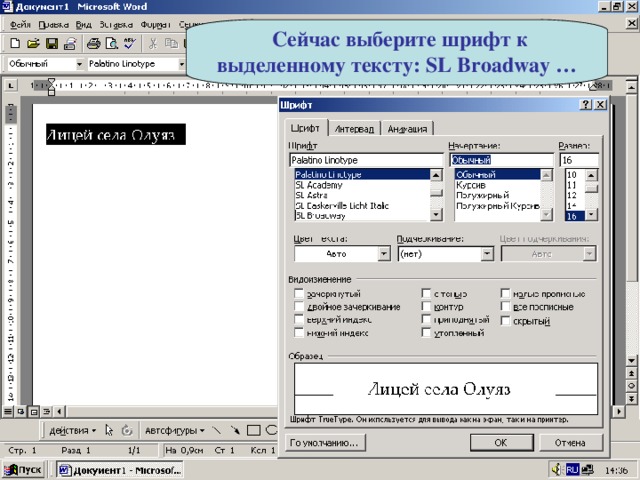The image size is (640, 480).
Task: Click Отмена button
Action: (570, 442)
